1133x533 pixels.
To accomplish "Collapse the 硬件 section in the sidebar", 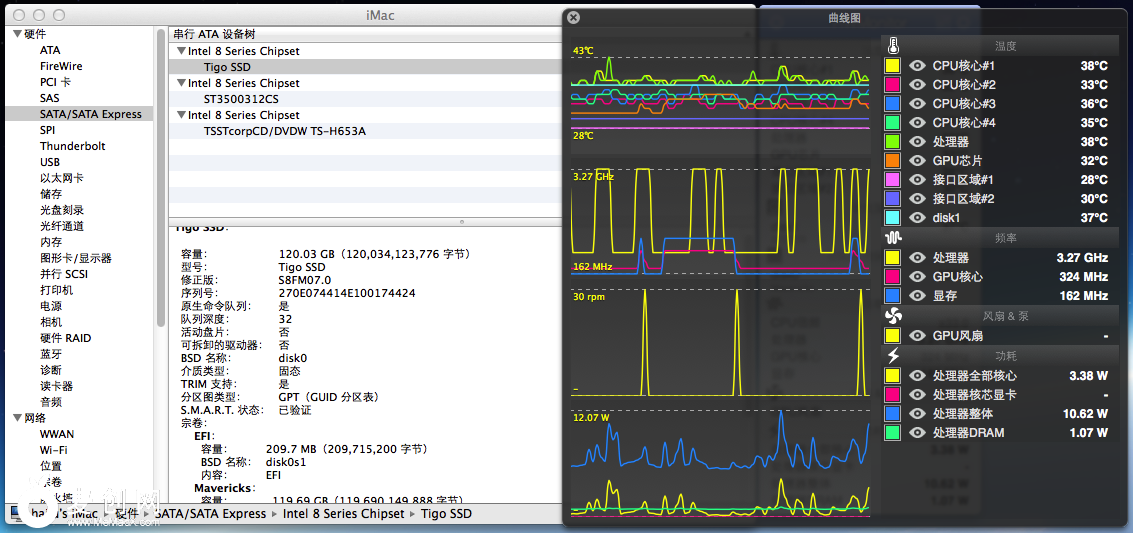I will tap(17, 34).
